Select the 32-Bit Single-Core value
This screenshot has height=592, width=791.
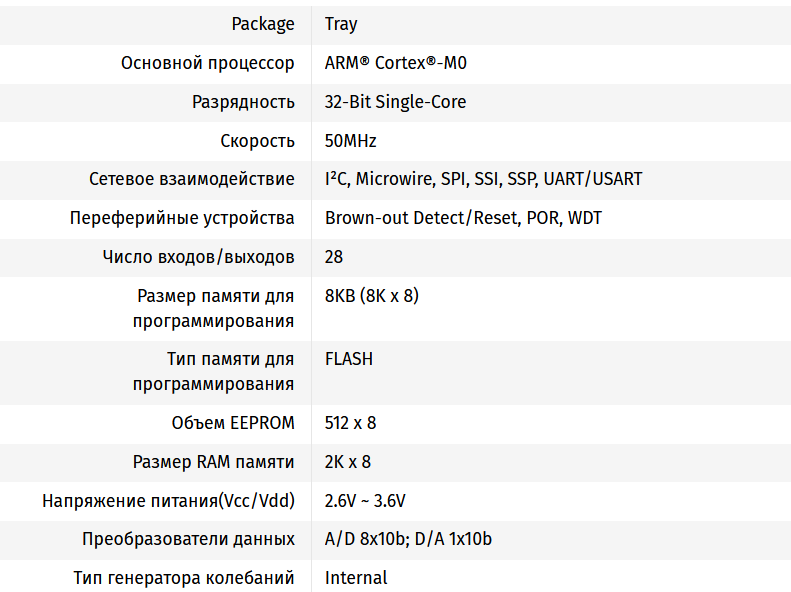pyautogui.click(x=395, y=102)
